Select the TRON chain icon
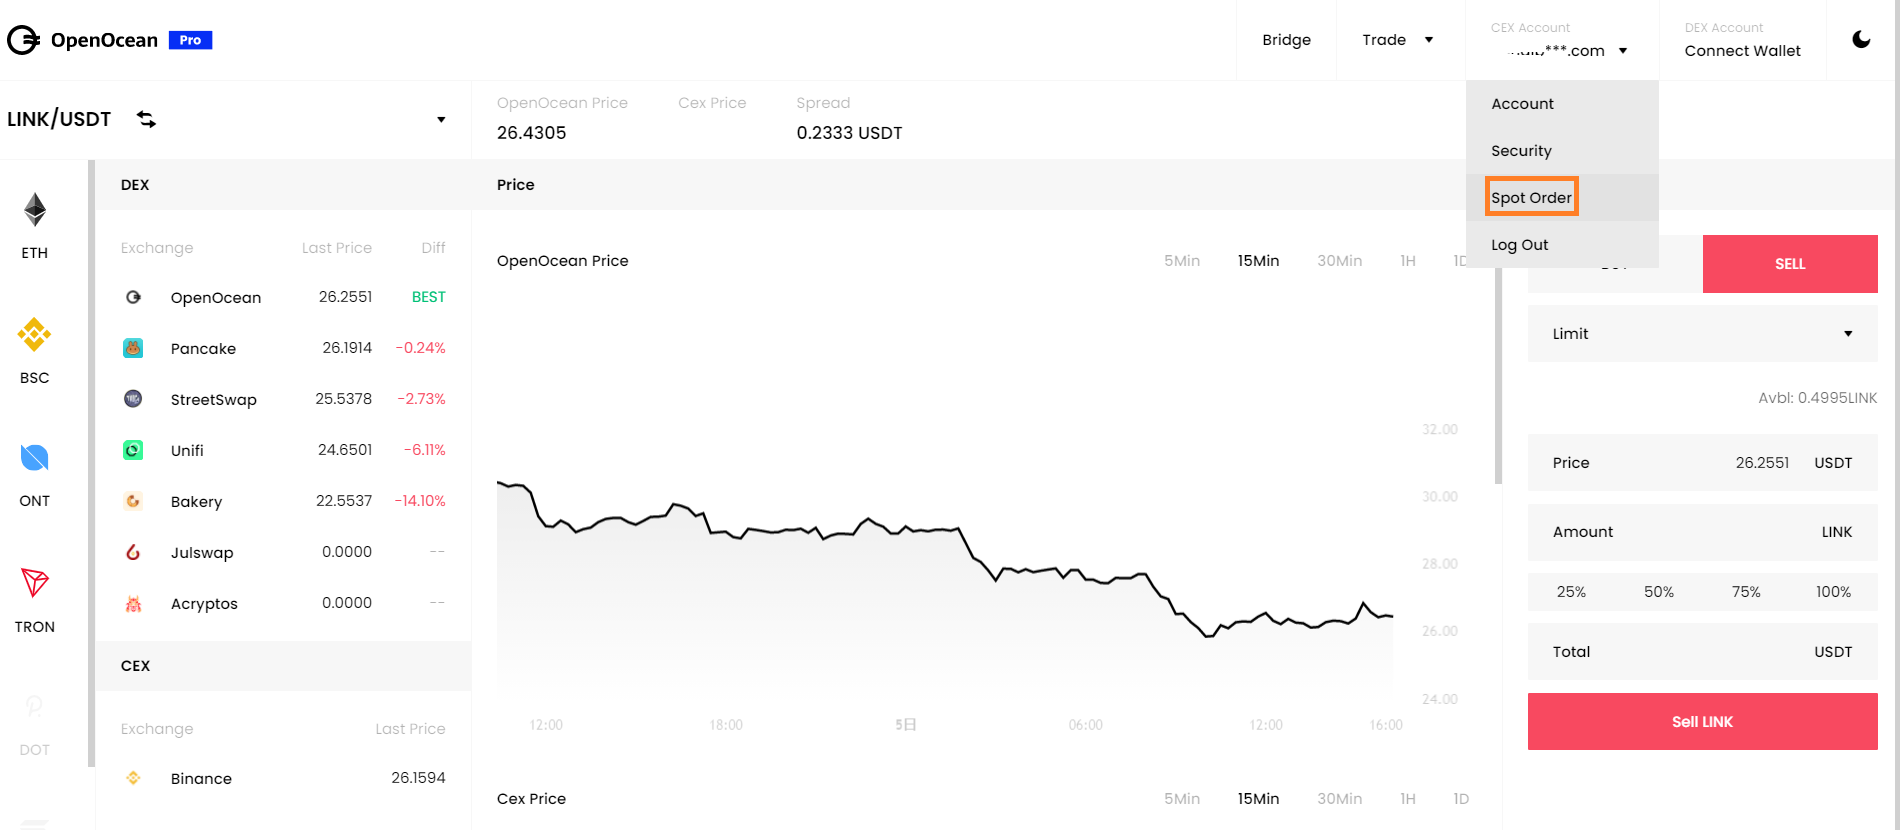 pos(35,583)
